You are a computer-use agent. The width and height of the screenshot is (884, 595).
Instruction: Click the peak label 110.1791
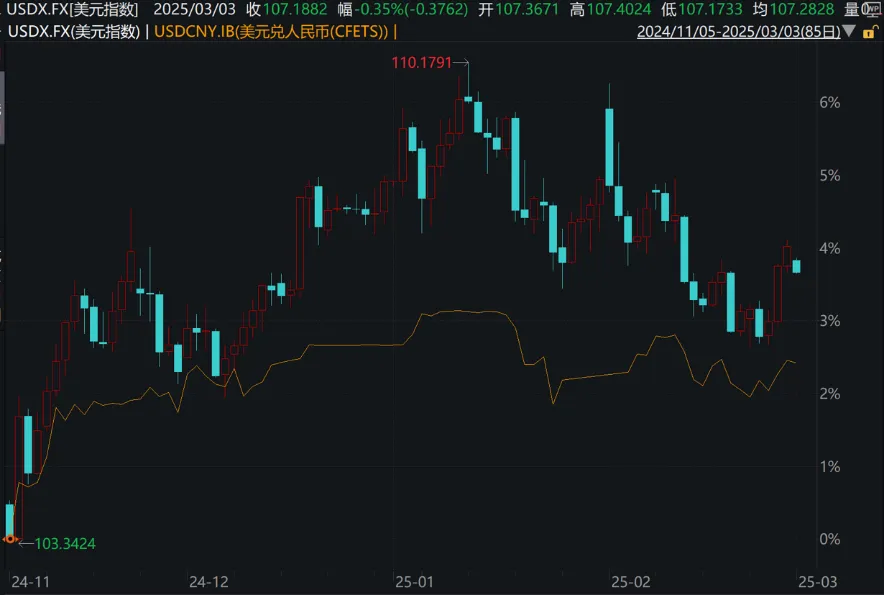click(x=422, y=63)
